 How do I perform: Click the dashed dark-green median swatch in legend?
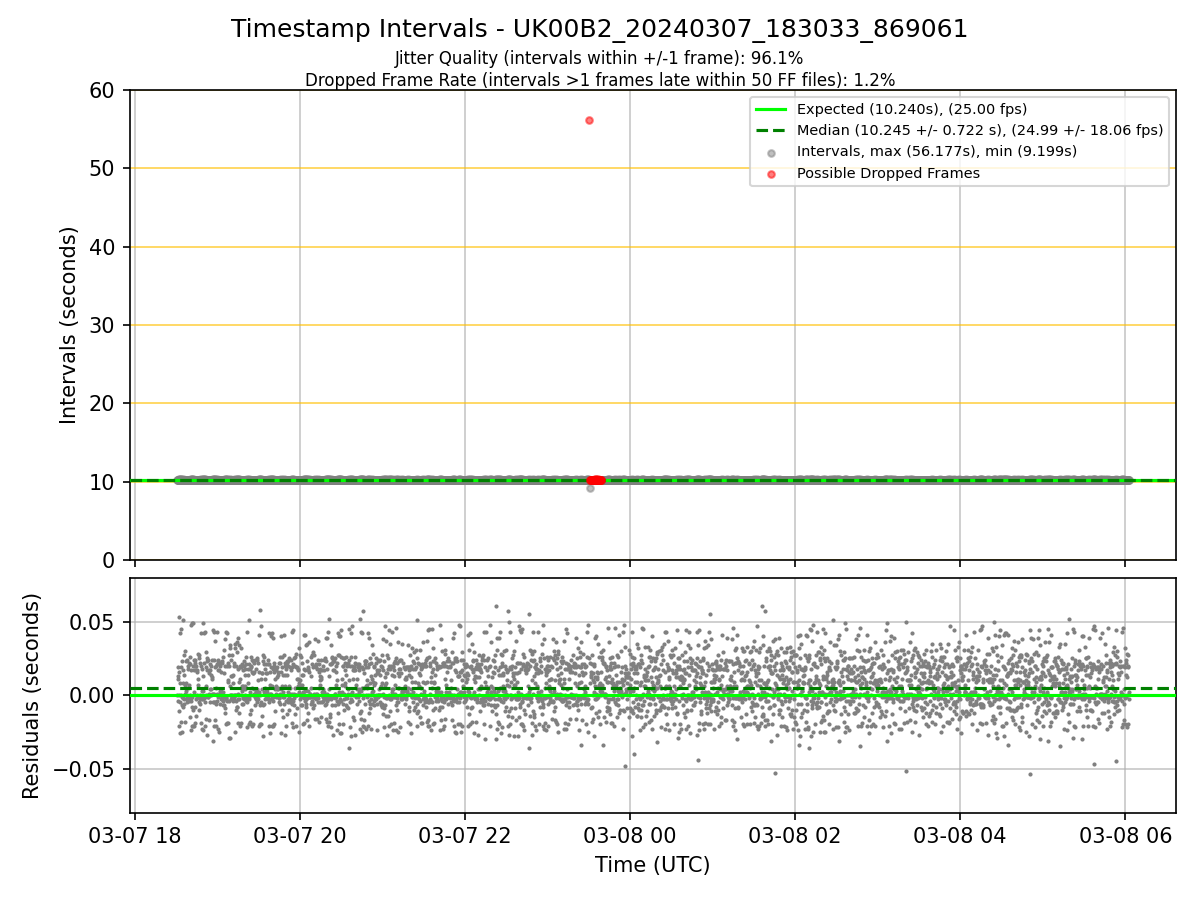771,130
